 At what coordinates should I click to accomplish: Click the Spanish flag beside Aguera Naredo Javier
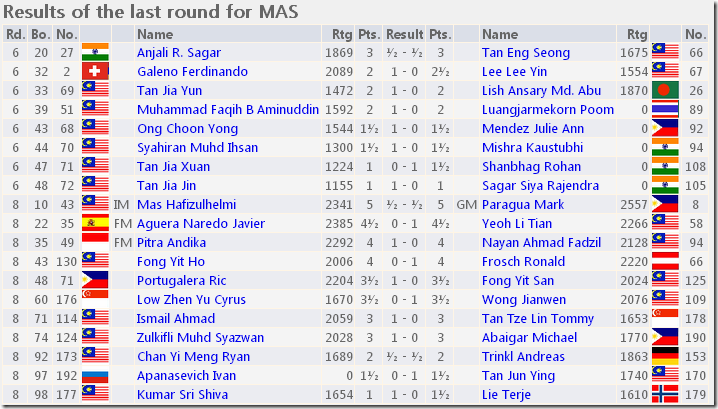(x=95, y=223)
